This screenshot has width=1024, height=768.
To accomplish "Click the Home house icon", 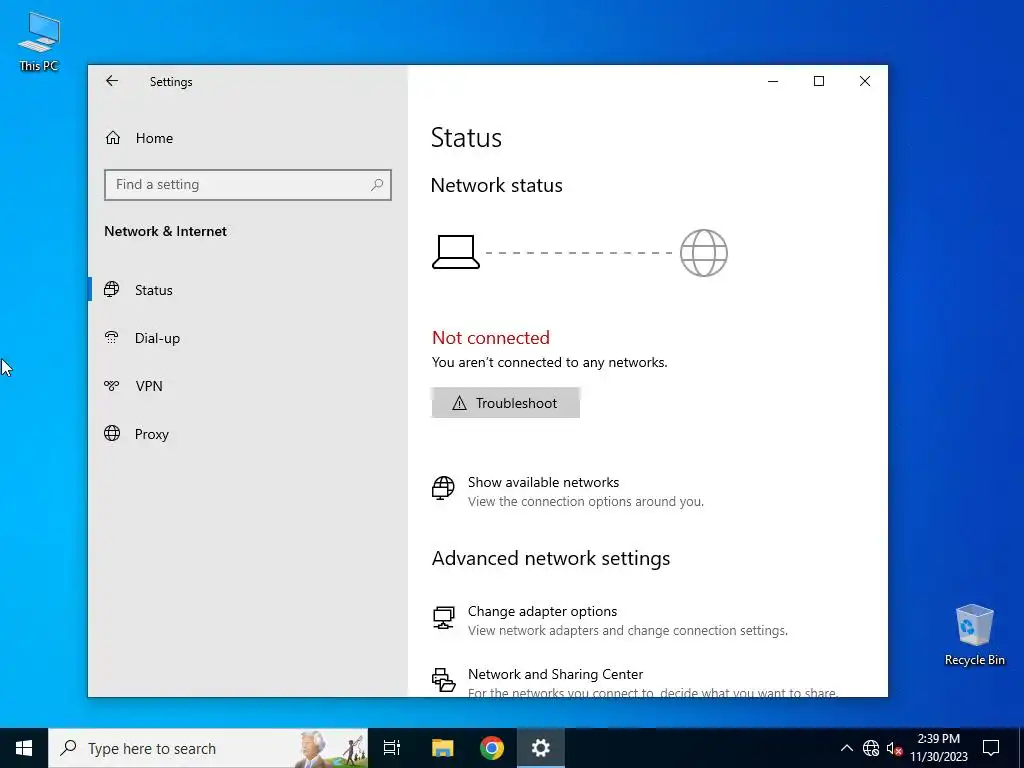I will tap(113, 138).
